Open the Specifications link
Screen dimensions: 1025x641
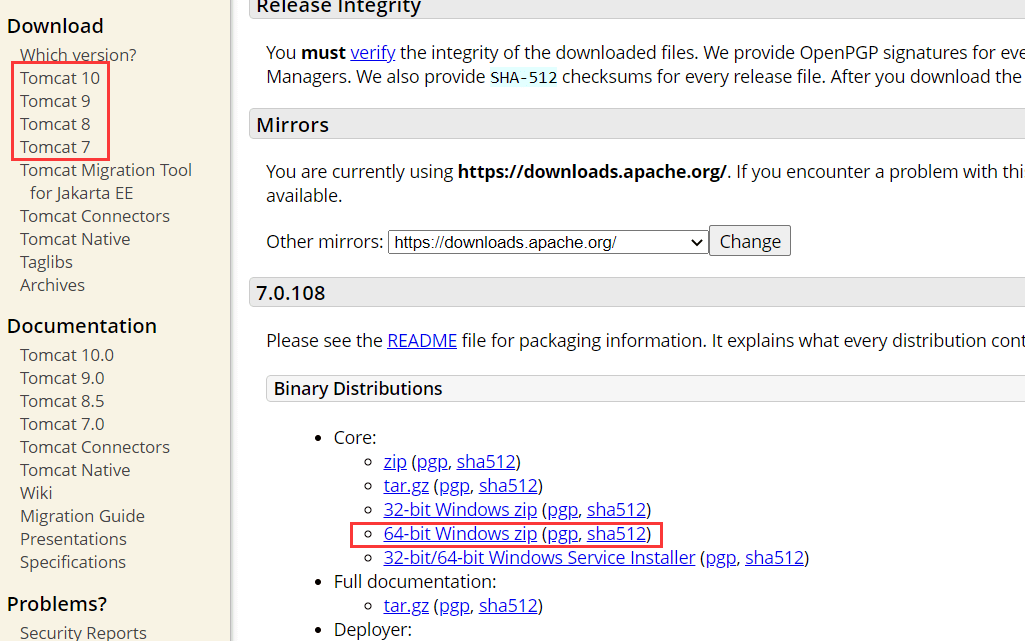click(x=73, y=562)
